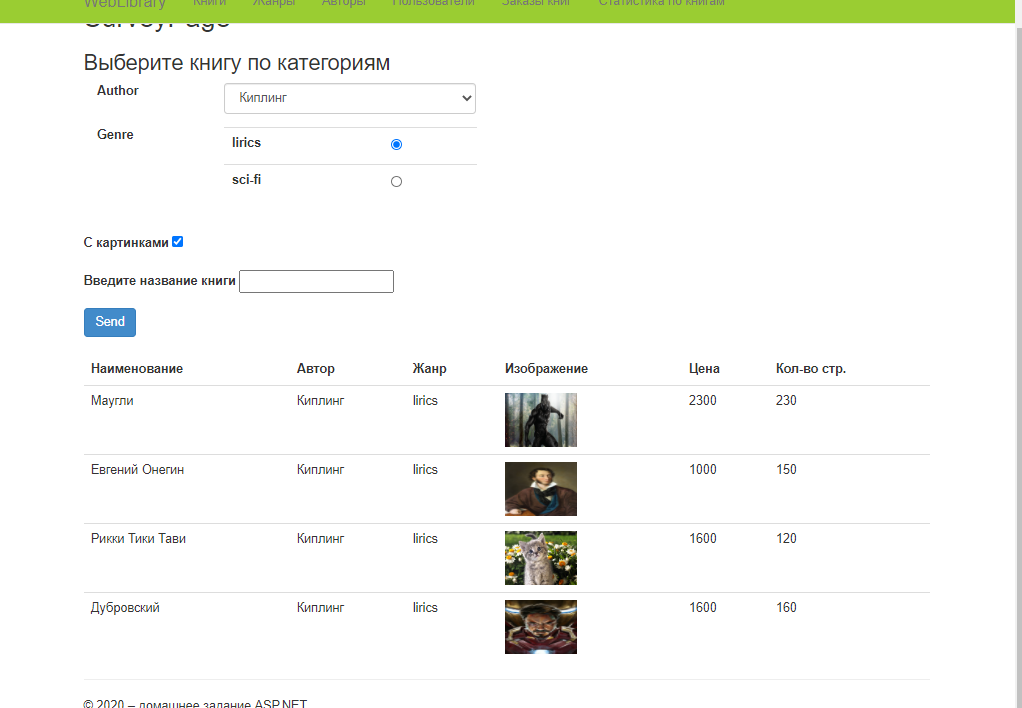Open the Author dropdown showing Киплинг
Viewport: 1022px width, 708px height.
(x=349, y=98)
